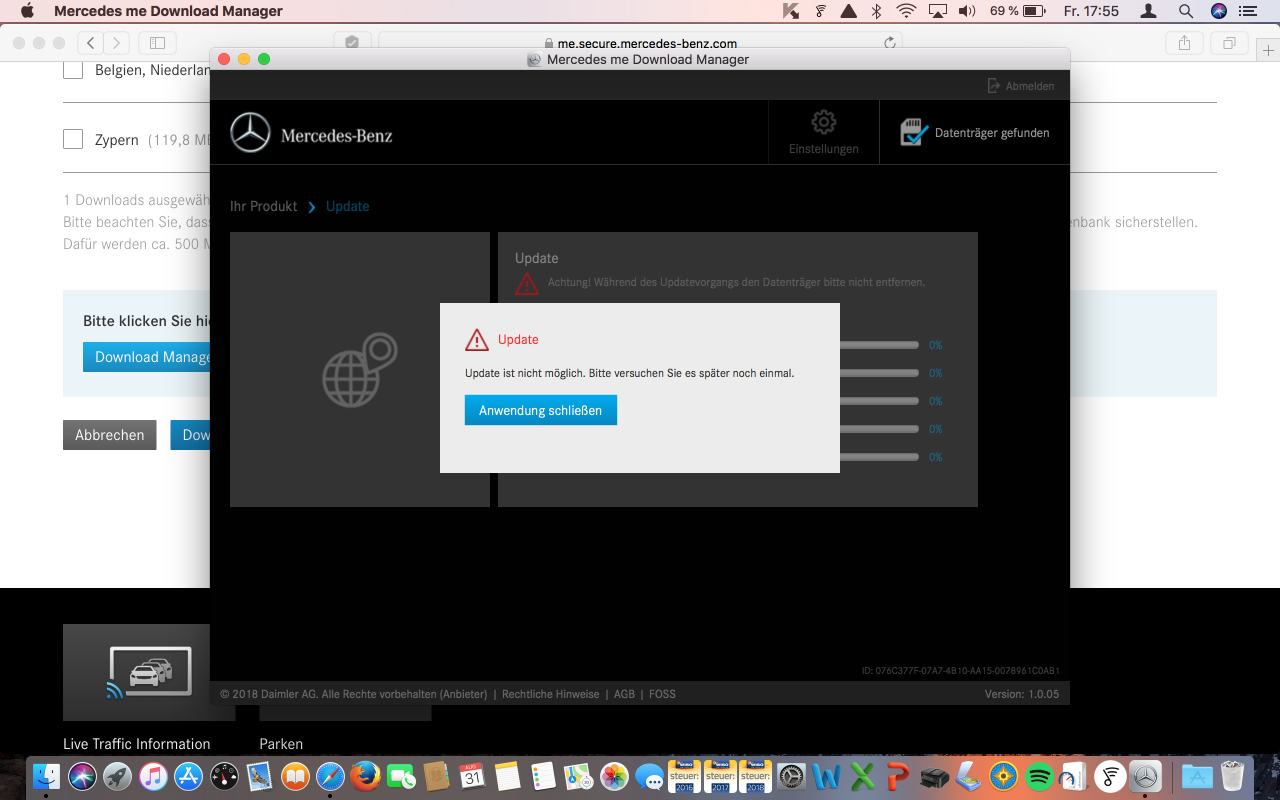Open Finder from the Dock
Image resolution: width=1280 pixels, height=800 pixels.
click(46, 776)
